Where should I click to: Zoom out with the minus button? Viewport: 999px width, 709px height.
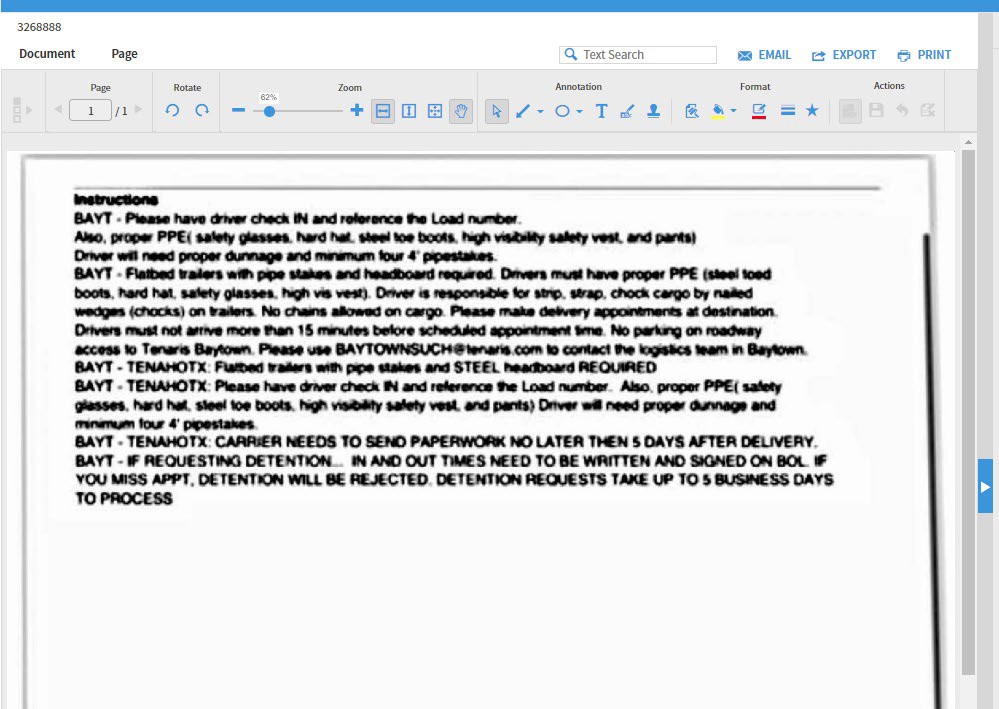(238, 110)
